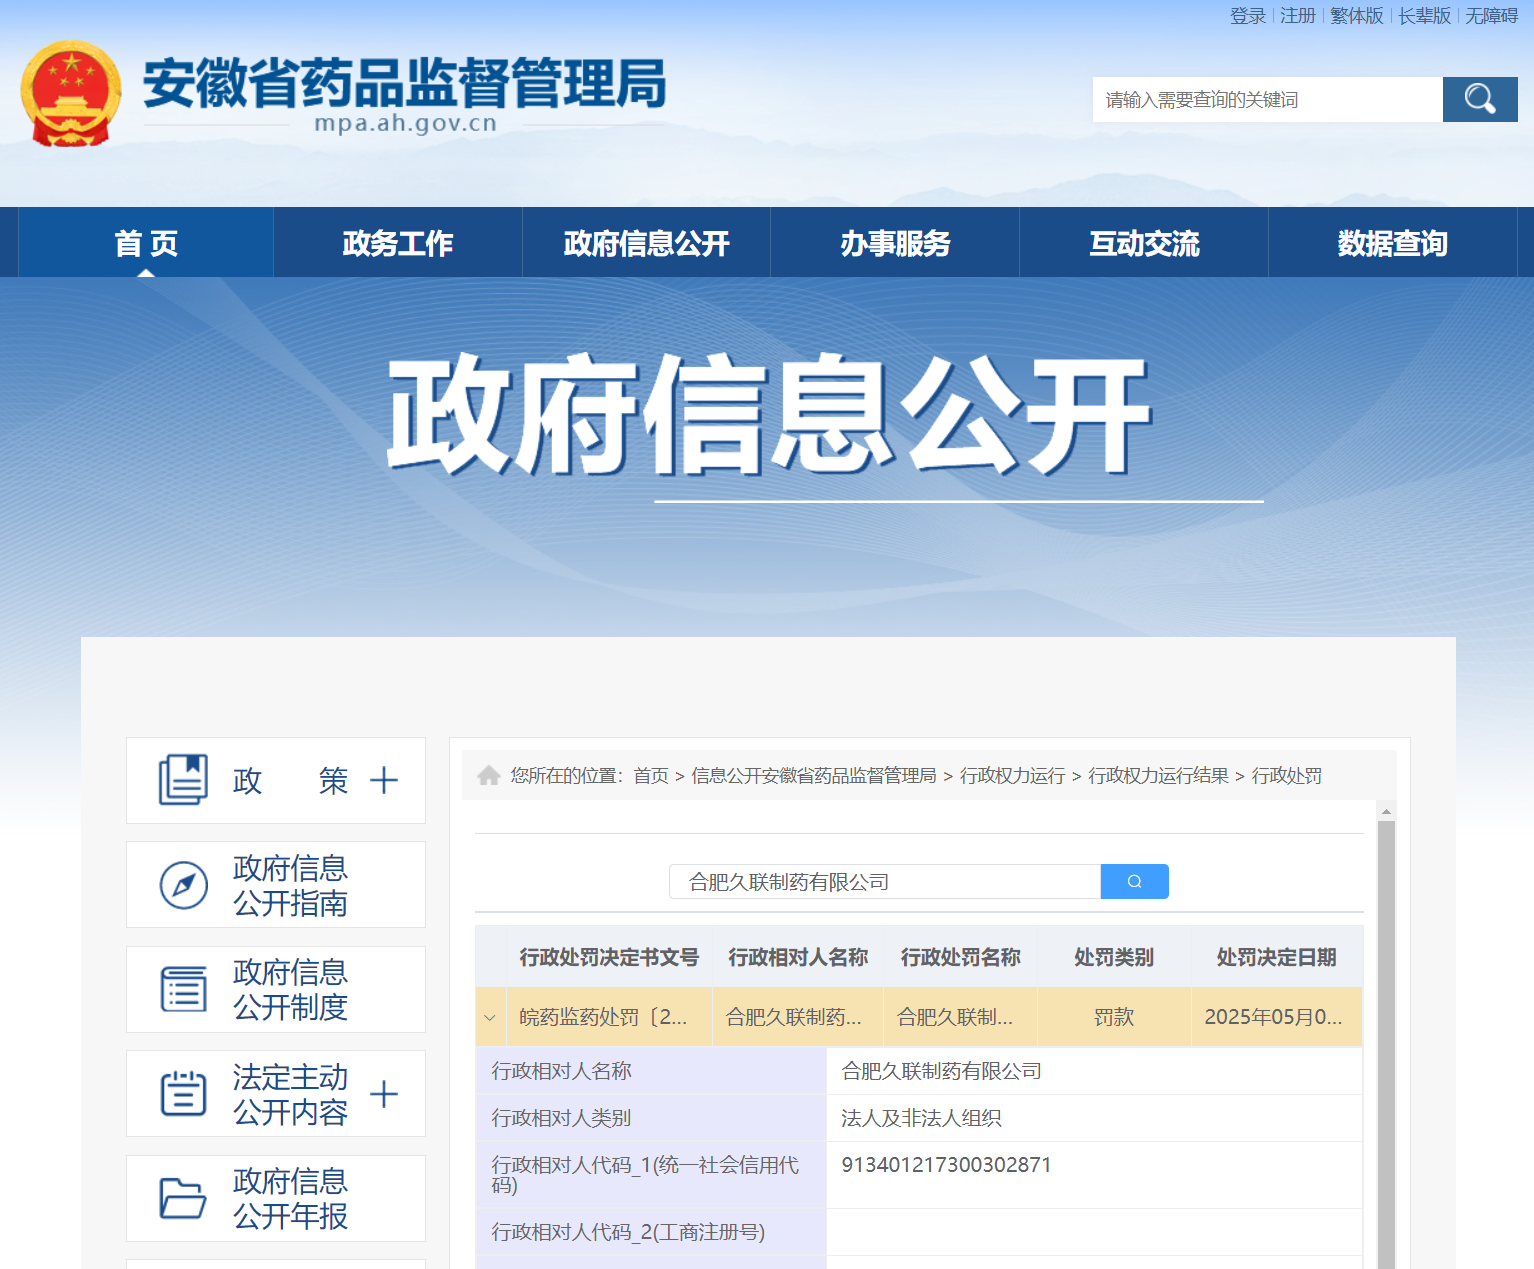Click 处罚类别 column header
Image resolution: width=1534 pixels, height=1269 pixels.
(1114, 957)
